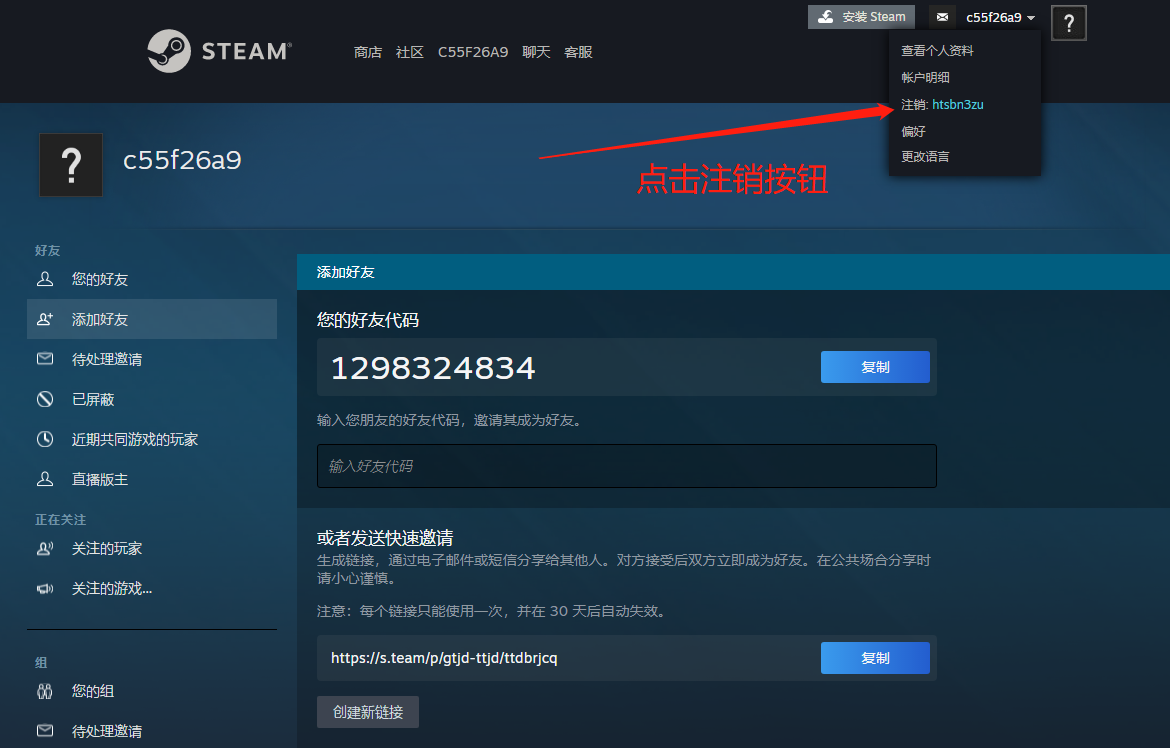The width and height of the screenshot is (1170, 748).
Task: Click the 关注的玩家 followed players icon
Action: 45,549
